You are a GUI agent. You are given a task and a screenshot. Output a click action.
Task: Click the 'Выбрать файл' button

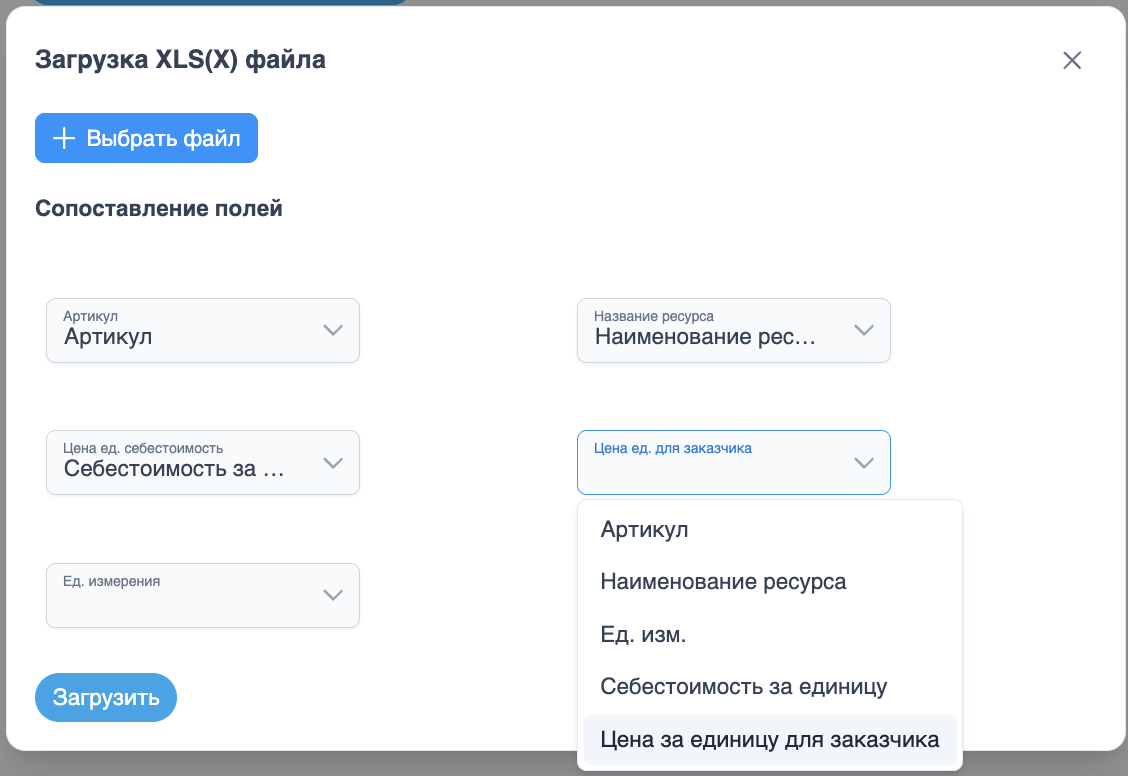point(146,138)
